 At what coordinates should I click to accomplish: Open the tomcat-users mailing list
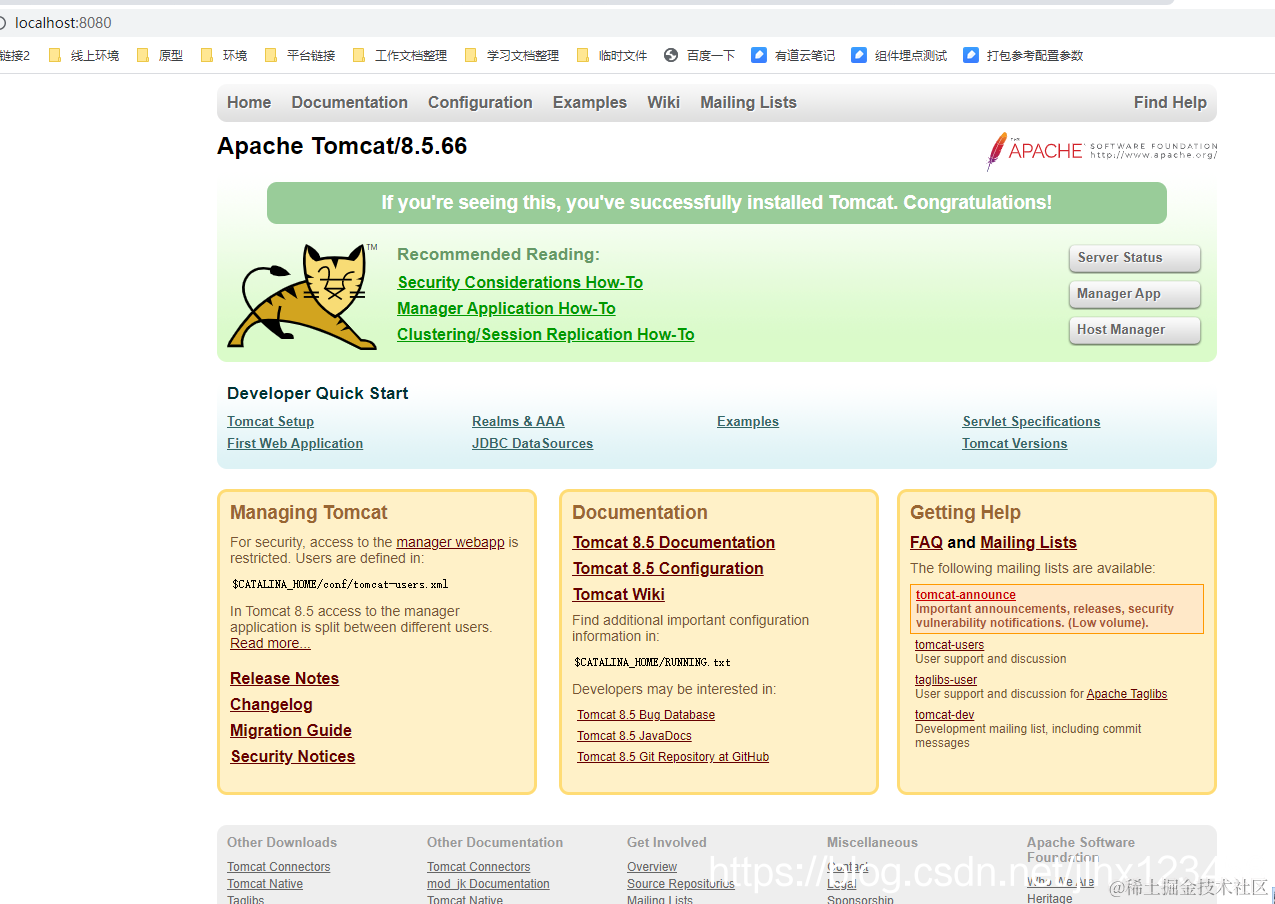tap(949, 645)
